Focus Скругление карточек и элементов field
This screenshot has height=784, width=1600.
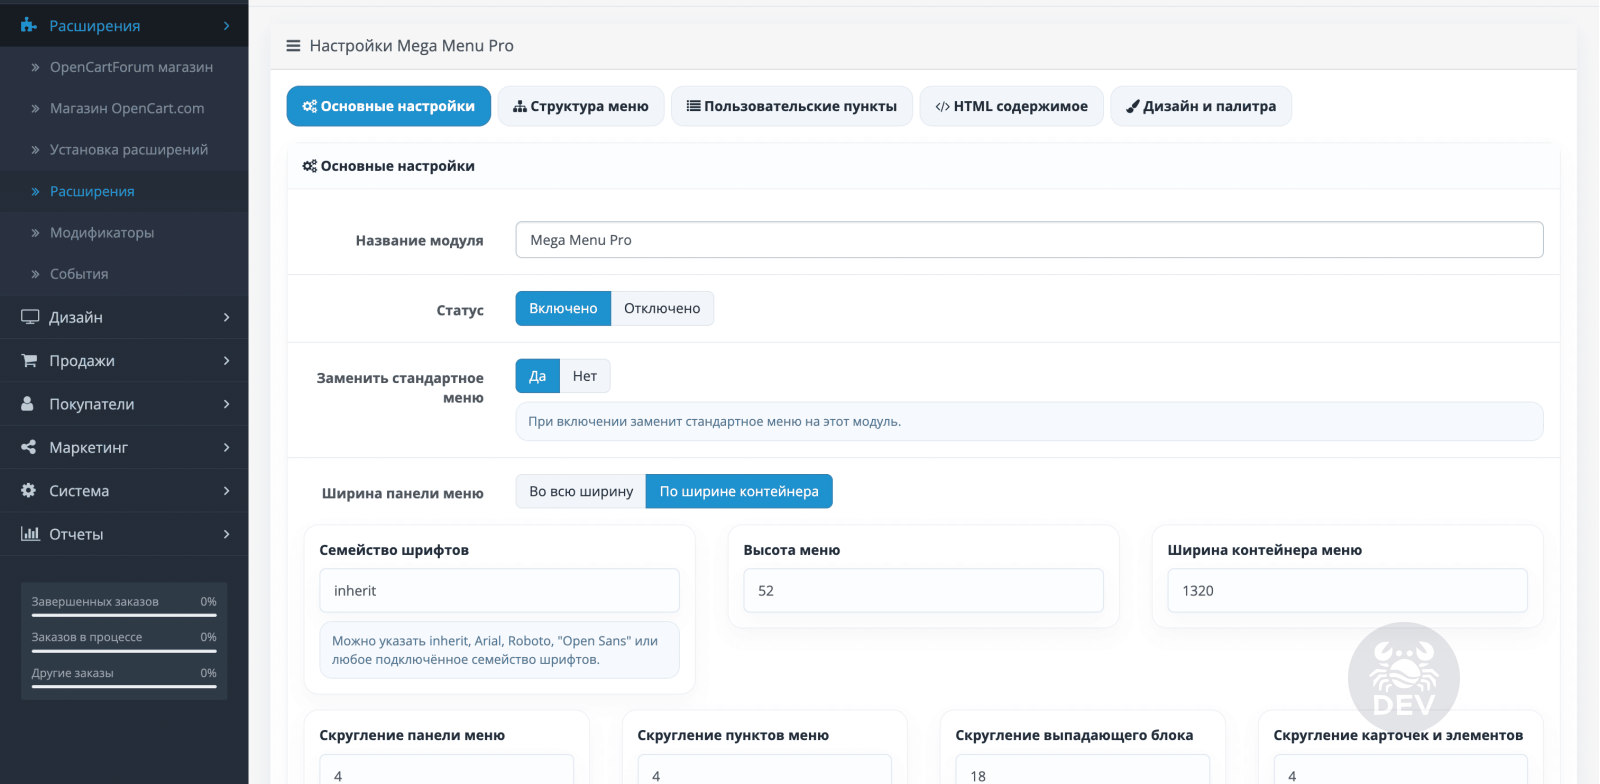1400,770
